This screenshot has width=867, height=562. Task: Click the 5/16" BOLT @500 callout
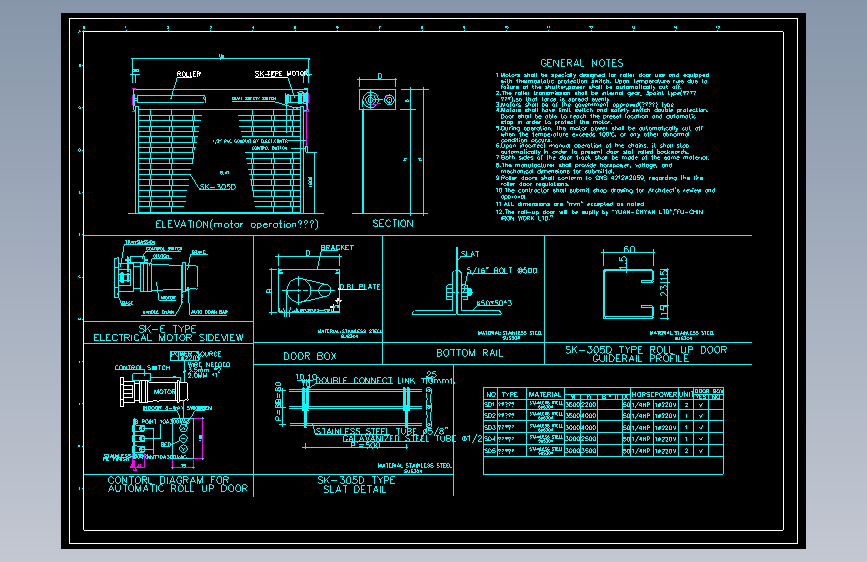(502, 270)
